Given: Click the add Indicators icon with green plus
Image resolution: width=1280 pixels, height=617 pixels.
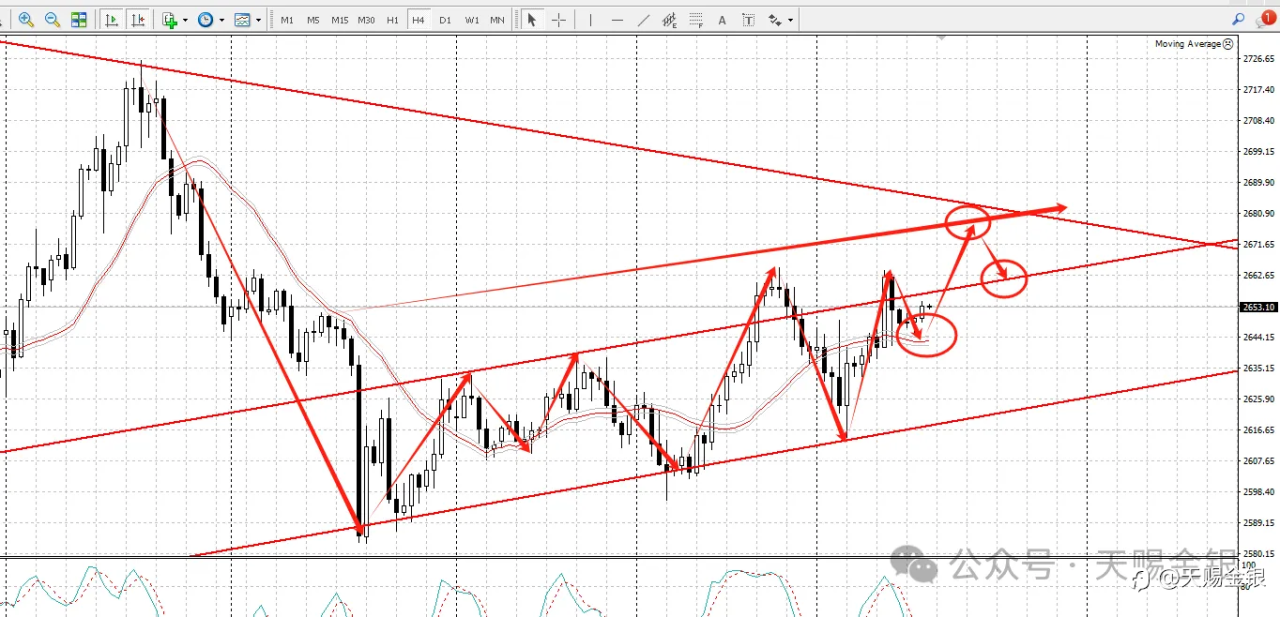Looking at the screenshot, I should (170, 19).
